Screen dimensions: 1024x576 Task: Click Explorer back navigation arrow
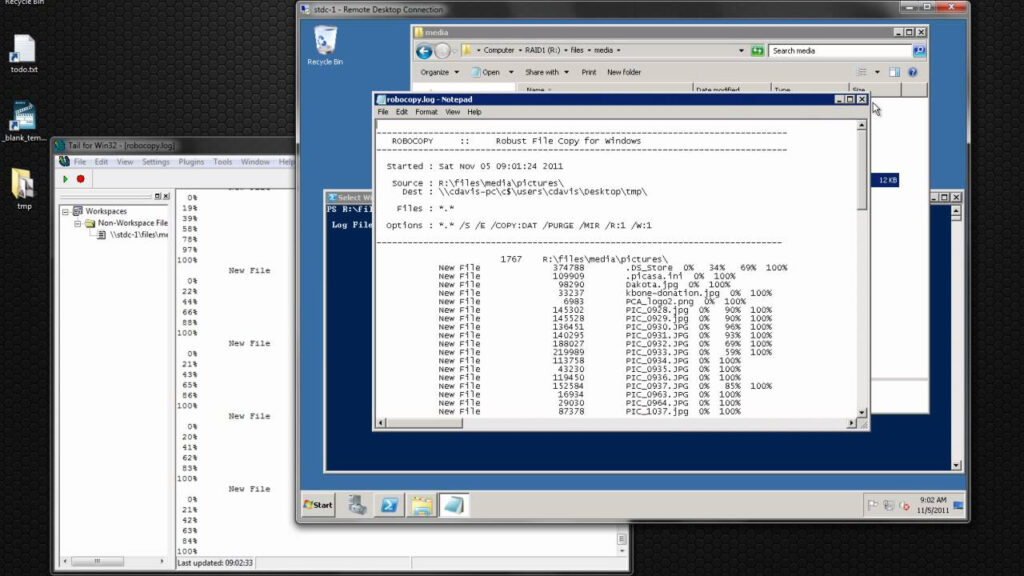coord(424,51)
